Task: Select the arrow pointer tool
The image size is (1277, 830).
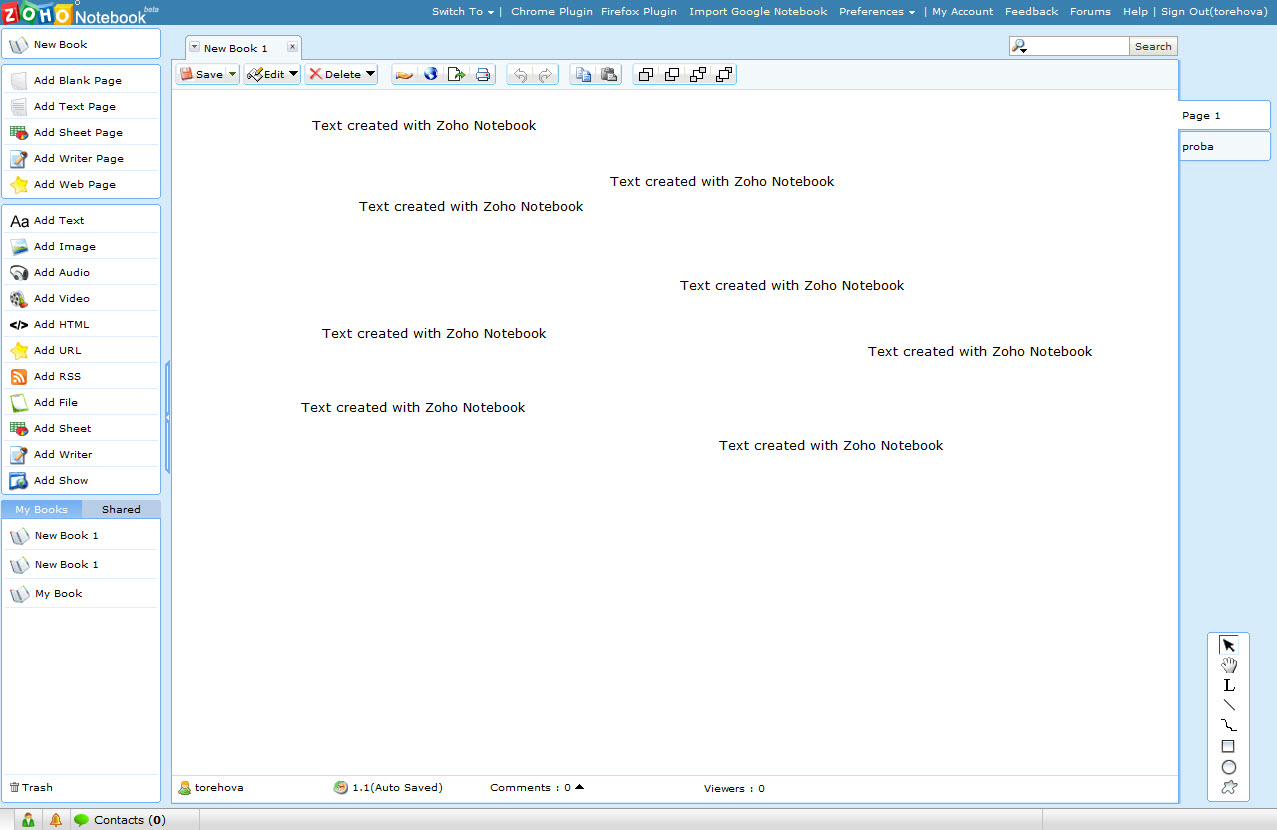Action: [1229, 646]
